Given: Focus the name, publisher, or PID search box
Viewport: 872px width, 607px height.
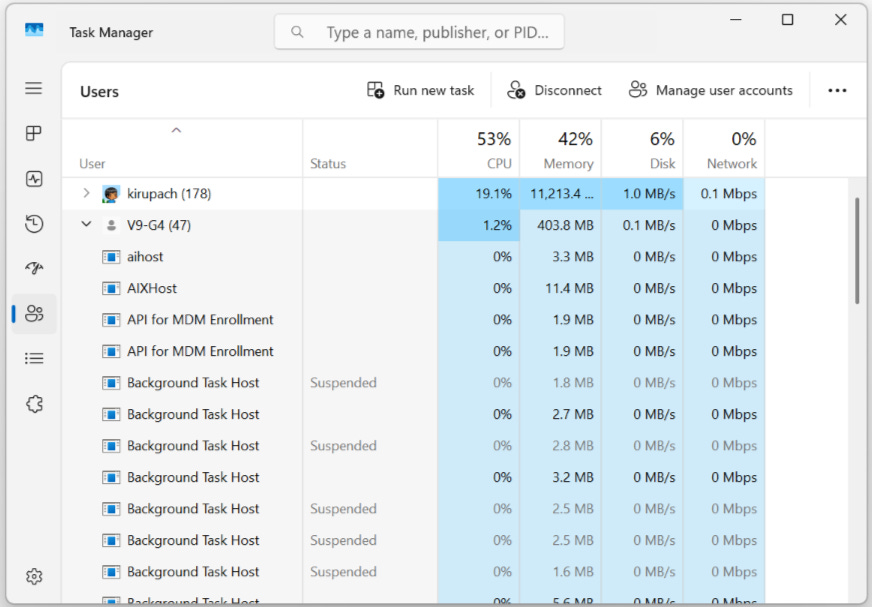Looking at the screenshot, I should pos(419,32).
